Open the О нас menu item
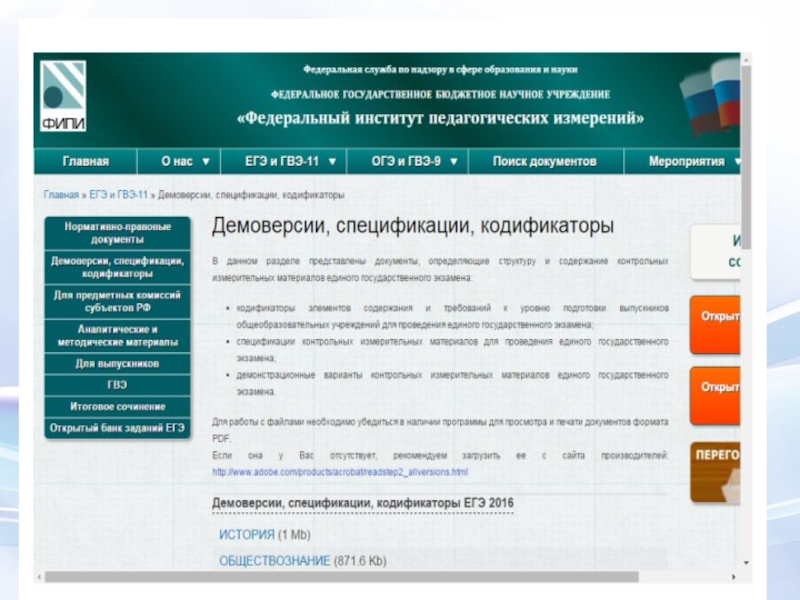Screen dimensions: 800x600 coord(179,161)
